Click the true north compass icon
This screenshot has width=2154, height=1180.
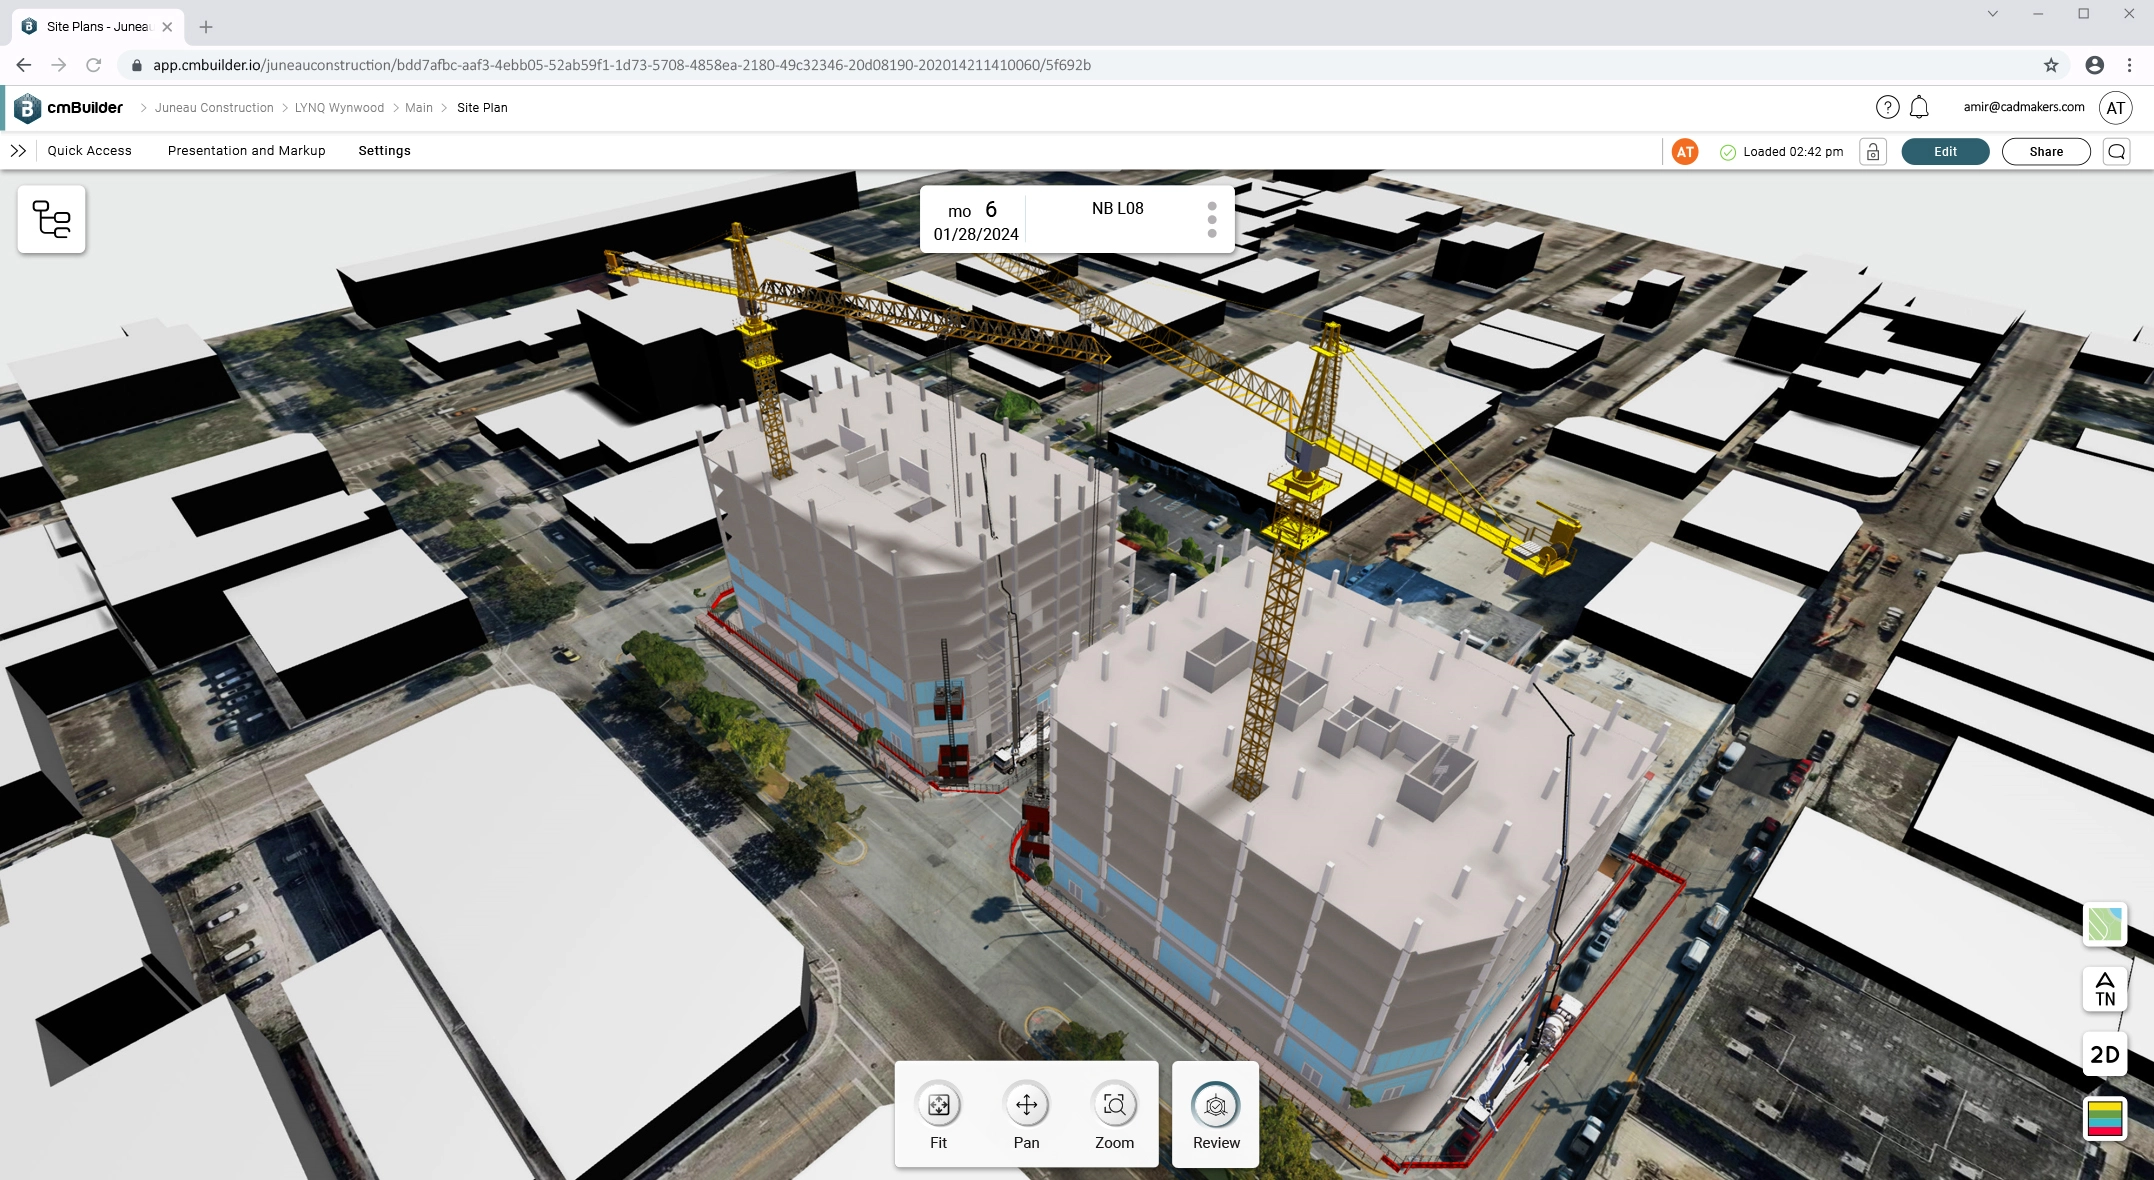tap(2104, 991)
